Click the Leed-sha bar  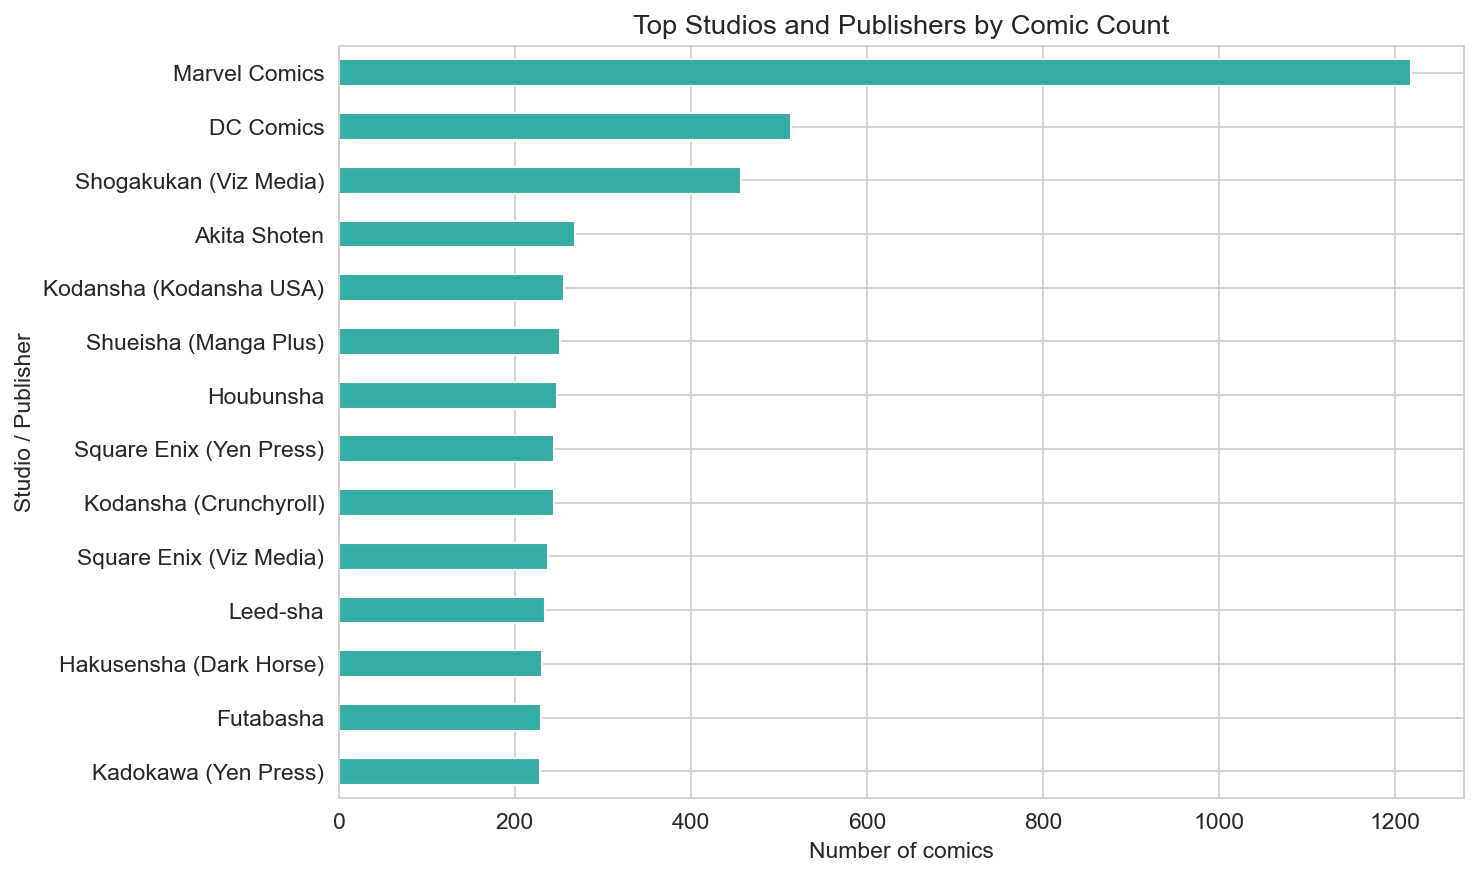pos(441,611)
